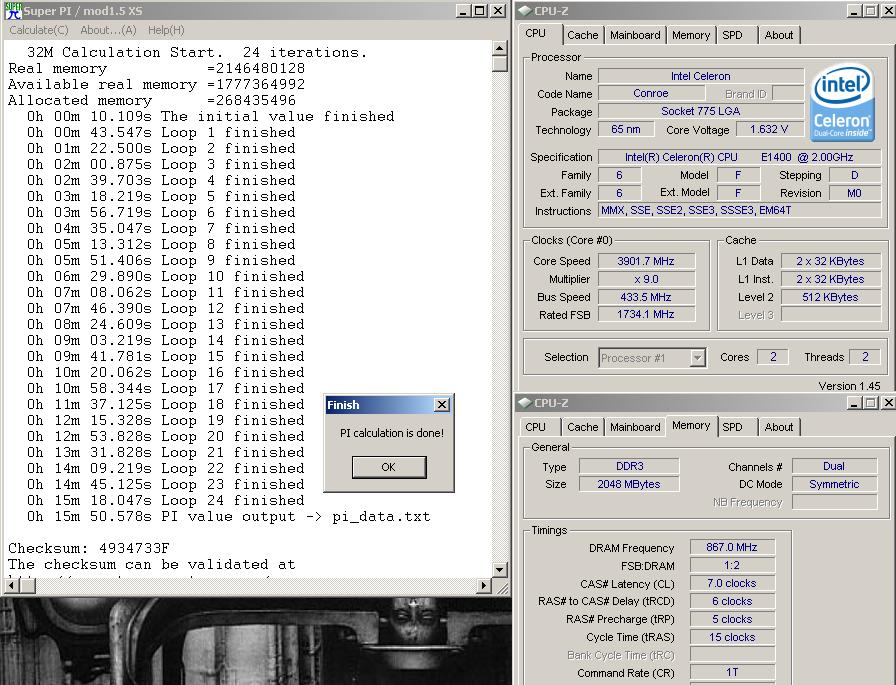896x685 pixels.
Task: Click the lower CPU-Z title bar icon
Action: (524, 402)
